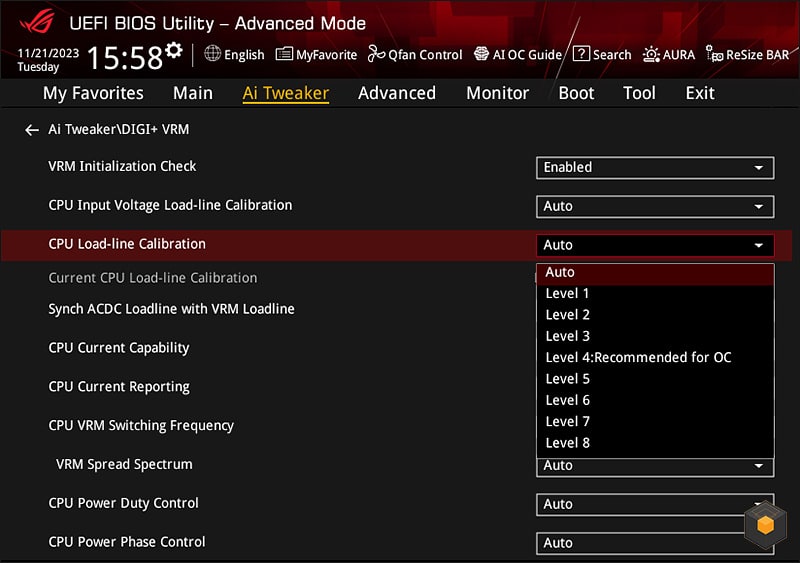
Task: Open CPU Input Voltage Load-line Calibration dropdown
Action: (x=655, y=206)
